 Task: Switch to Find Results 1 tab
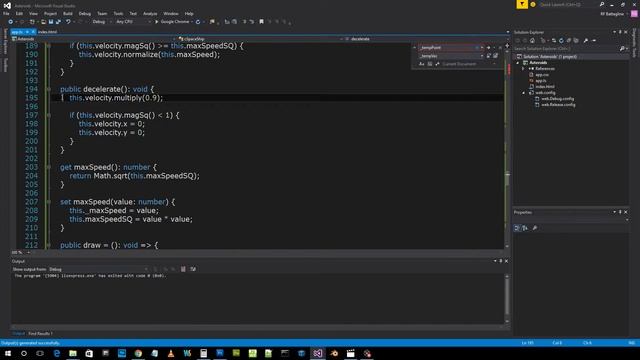coord(40,333)
